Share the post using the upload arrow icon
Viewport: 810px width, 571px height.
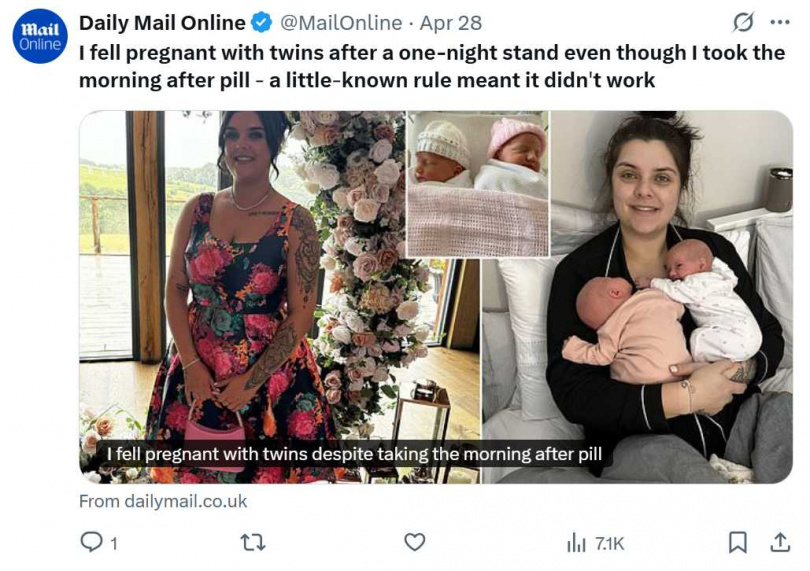pyautogui.click(x=779, y=543)
